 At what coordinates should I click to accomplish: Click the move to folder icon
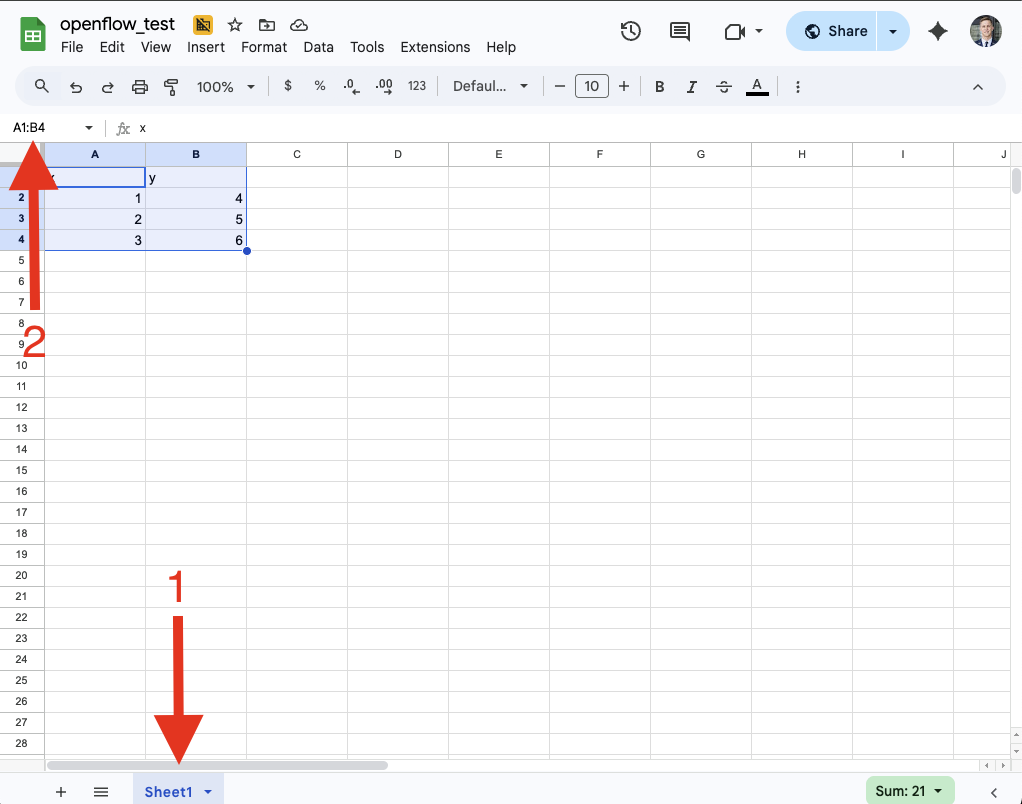tap(266, 25)
